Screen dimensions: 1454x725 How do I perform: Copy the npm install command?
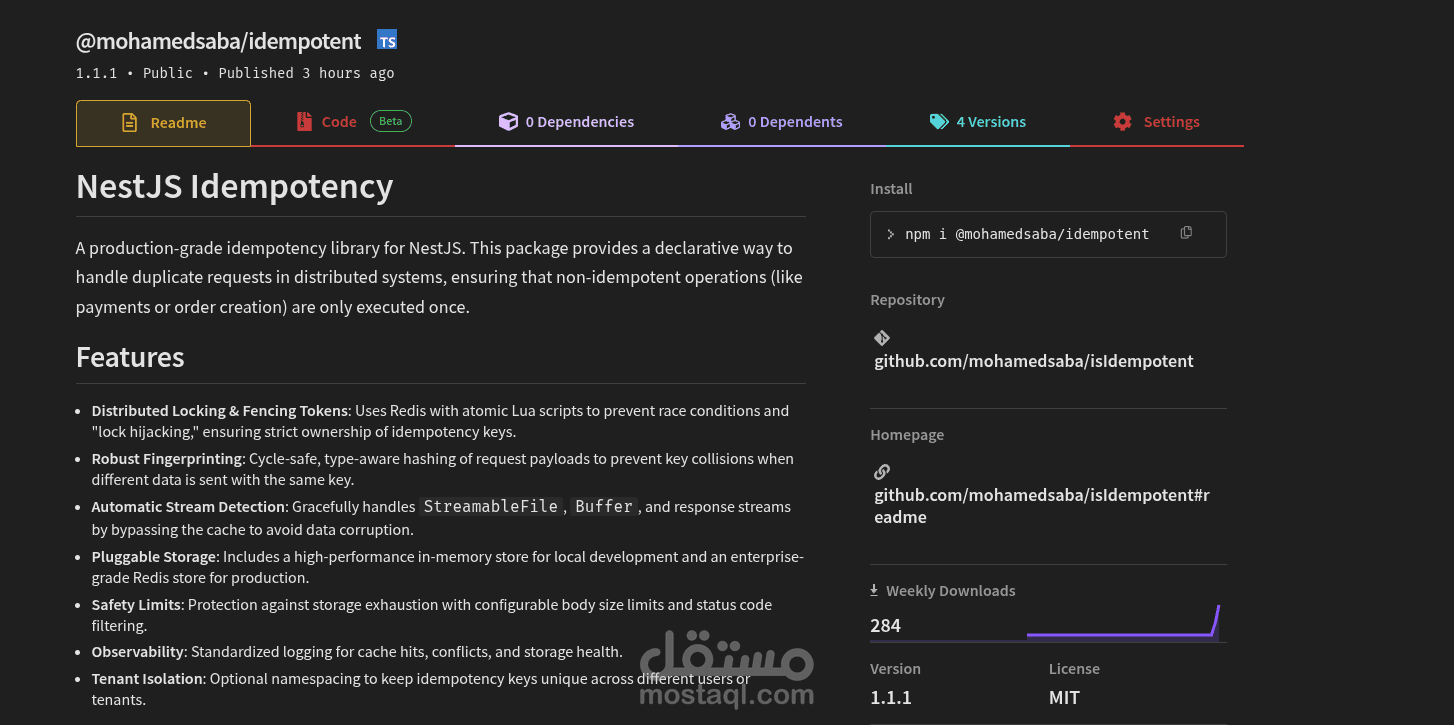[1186, 233]
